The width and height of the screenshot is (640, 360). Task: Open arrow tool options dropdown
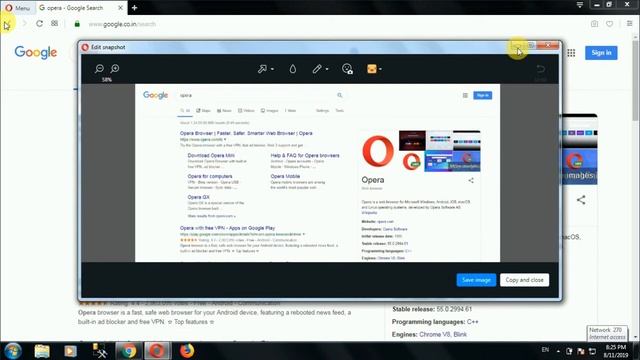pyautogui.click(x=272, y=69)
